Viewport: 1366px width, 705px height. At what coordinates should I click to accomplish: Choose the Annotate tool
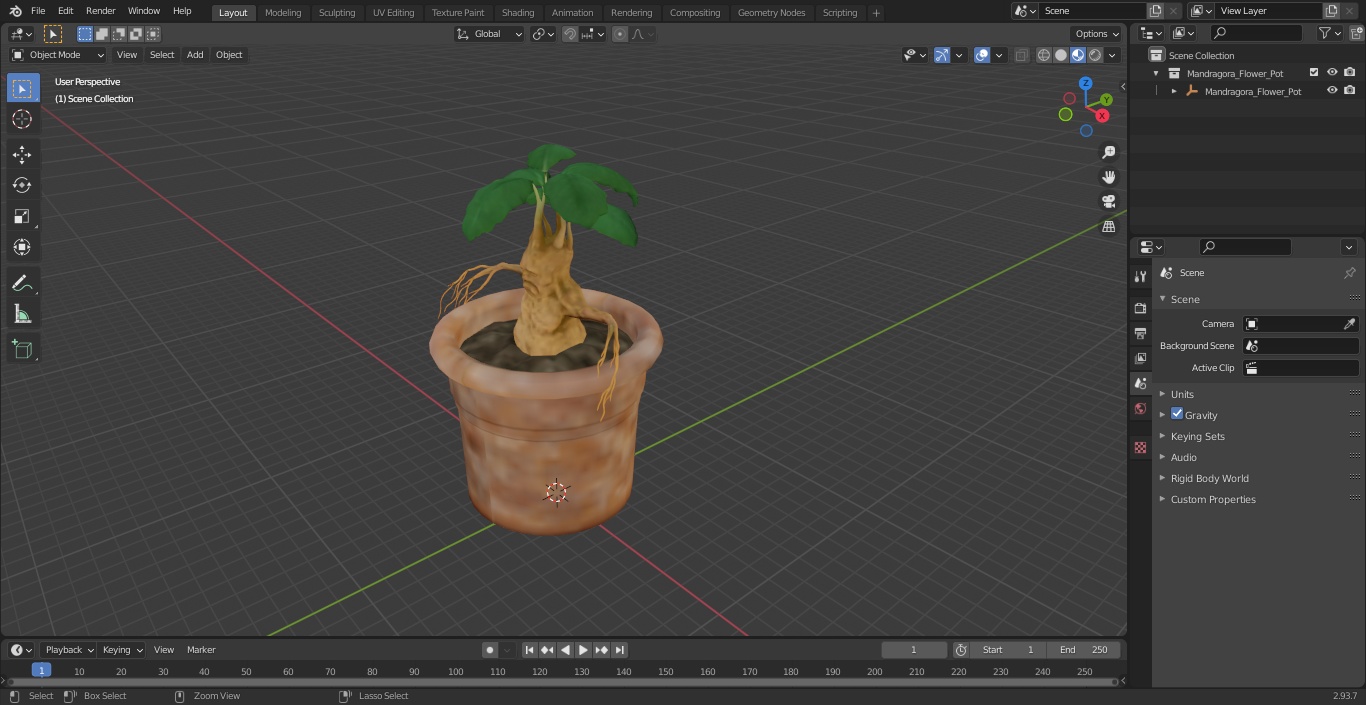(x=22, y=284)
